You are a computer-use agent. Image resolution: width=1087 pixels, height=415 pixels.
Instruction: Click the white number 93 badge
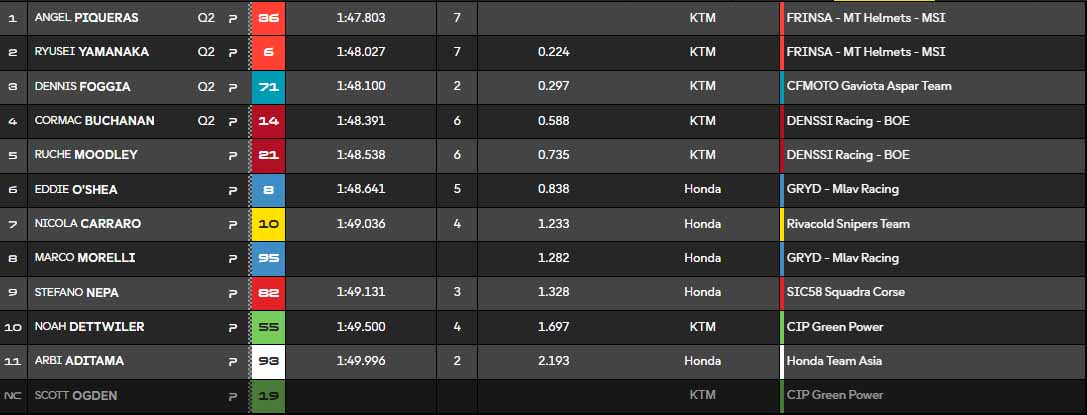click(x=268, y=361)
